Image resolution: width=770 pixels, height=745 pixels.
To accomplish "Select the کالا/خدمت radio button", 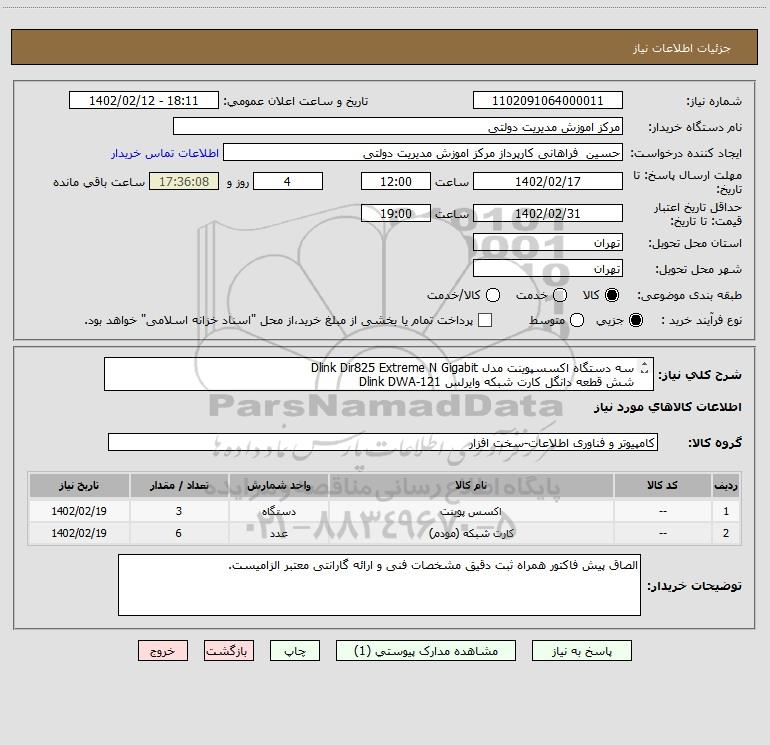I will click(x=493, y=295).
